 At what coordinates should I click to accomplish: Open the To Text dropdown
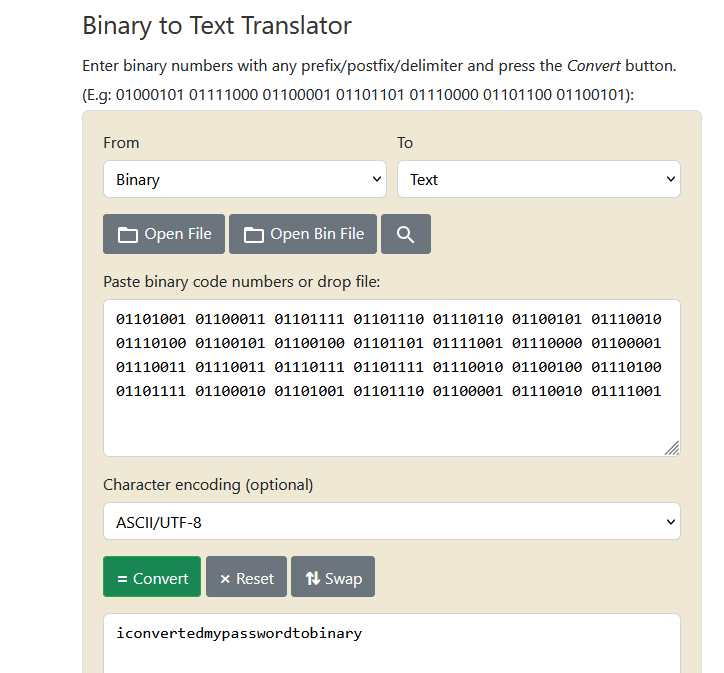(539, 179)
